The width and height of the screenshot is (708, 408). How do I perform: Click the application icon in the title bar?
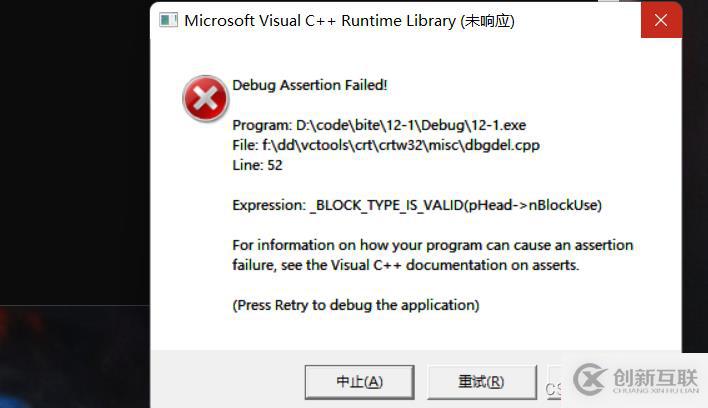pyautogui.click(x=169, y=21)
